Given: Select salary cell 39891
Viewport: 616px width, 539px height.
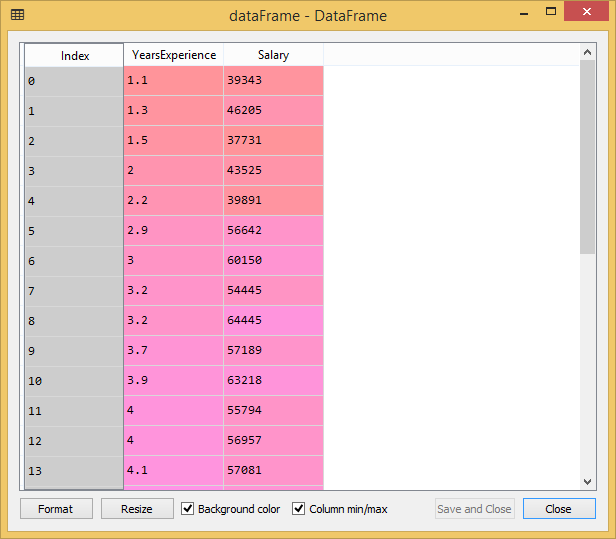Looking at the screenshot, I should tap(273, 201).
